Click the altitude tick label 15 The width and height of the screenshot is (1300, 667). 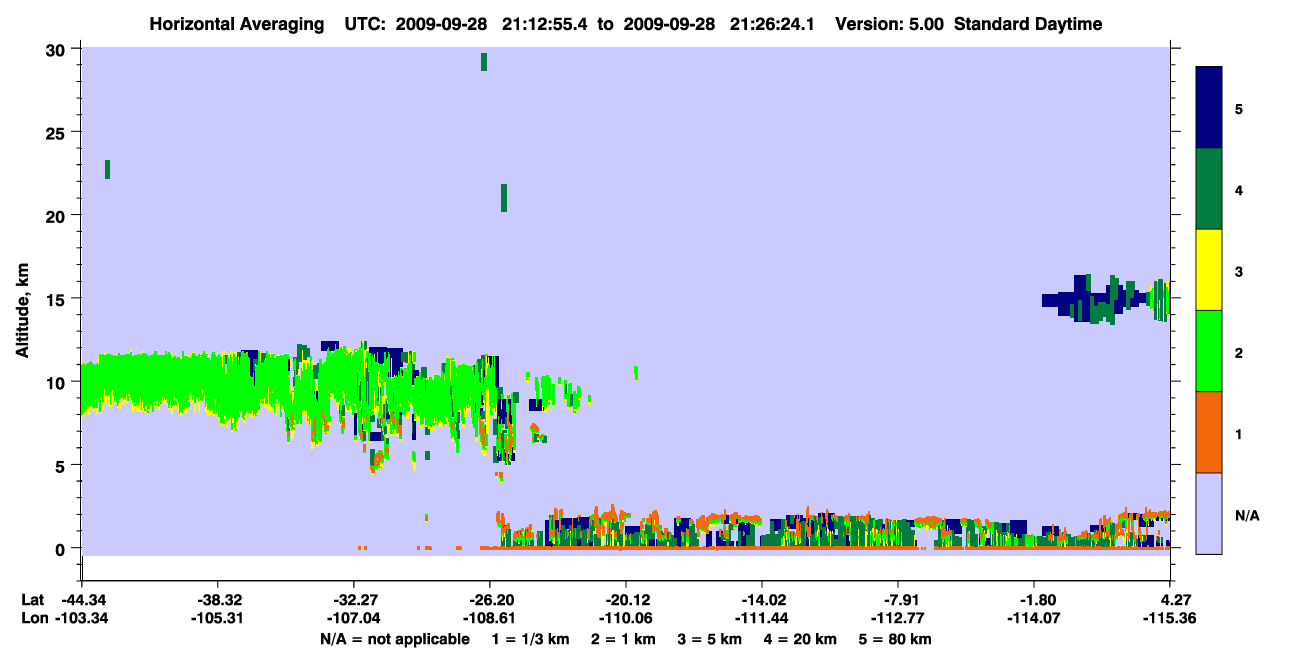[x=58, y=299]
